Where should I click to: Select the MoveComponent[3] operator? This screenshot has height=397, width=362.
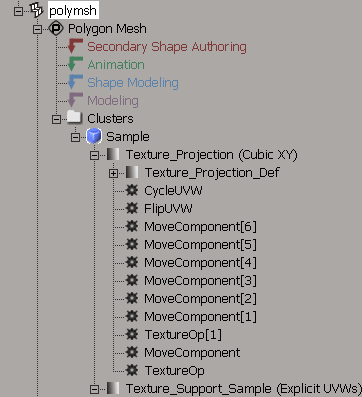(x=200, y=281)
